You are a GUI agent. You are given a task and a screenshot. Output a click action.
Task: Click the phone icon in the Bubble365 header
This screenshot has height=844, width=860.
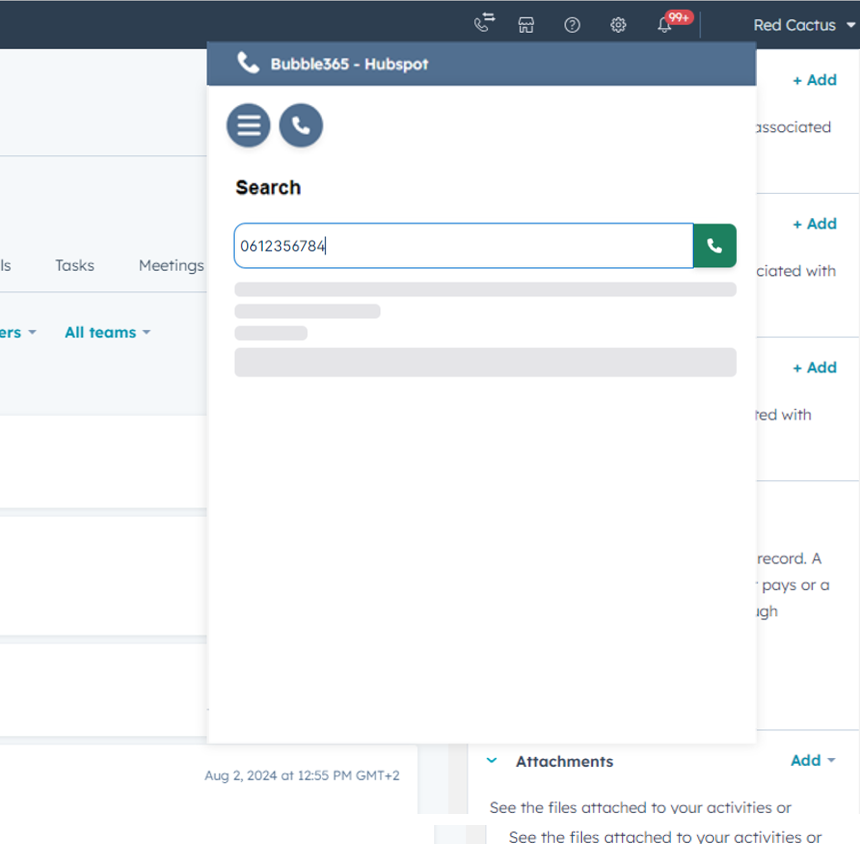pos(248,63)
